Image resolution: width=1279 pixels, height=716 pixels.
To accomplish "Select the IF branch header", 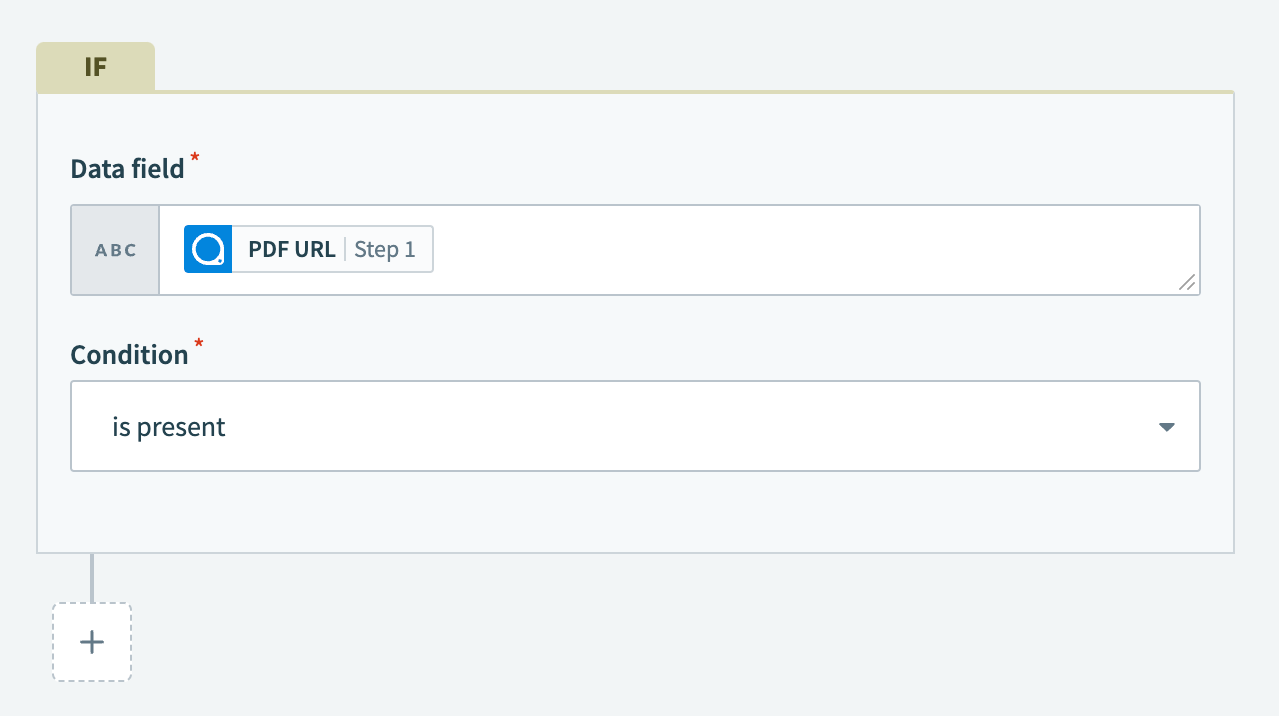I will click(95, 66).
